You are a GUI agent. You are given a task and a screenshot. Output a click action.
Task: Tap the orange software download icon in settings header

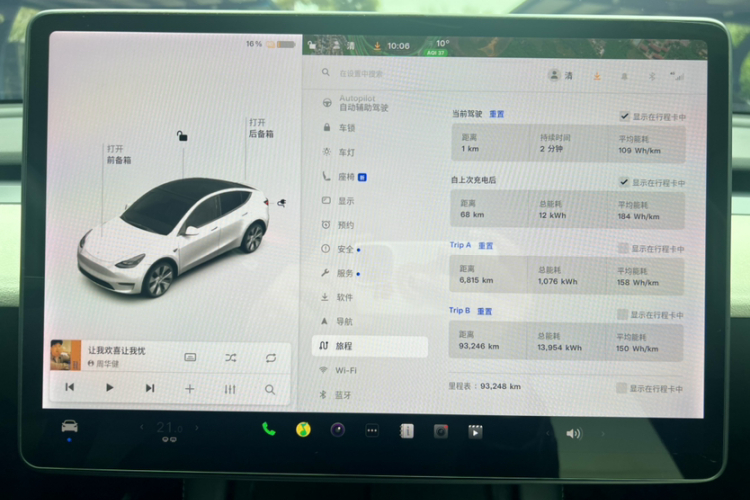(x=597, y=76)
